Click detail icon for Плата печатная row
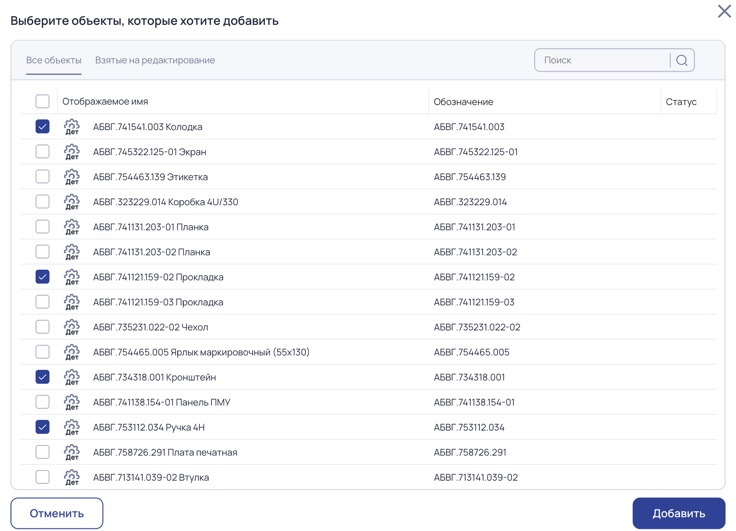736x531 pixels. click(72, 452)
